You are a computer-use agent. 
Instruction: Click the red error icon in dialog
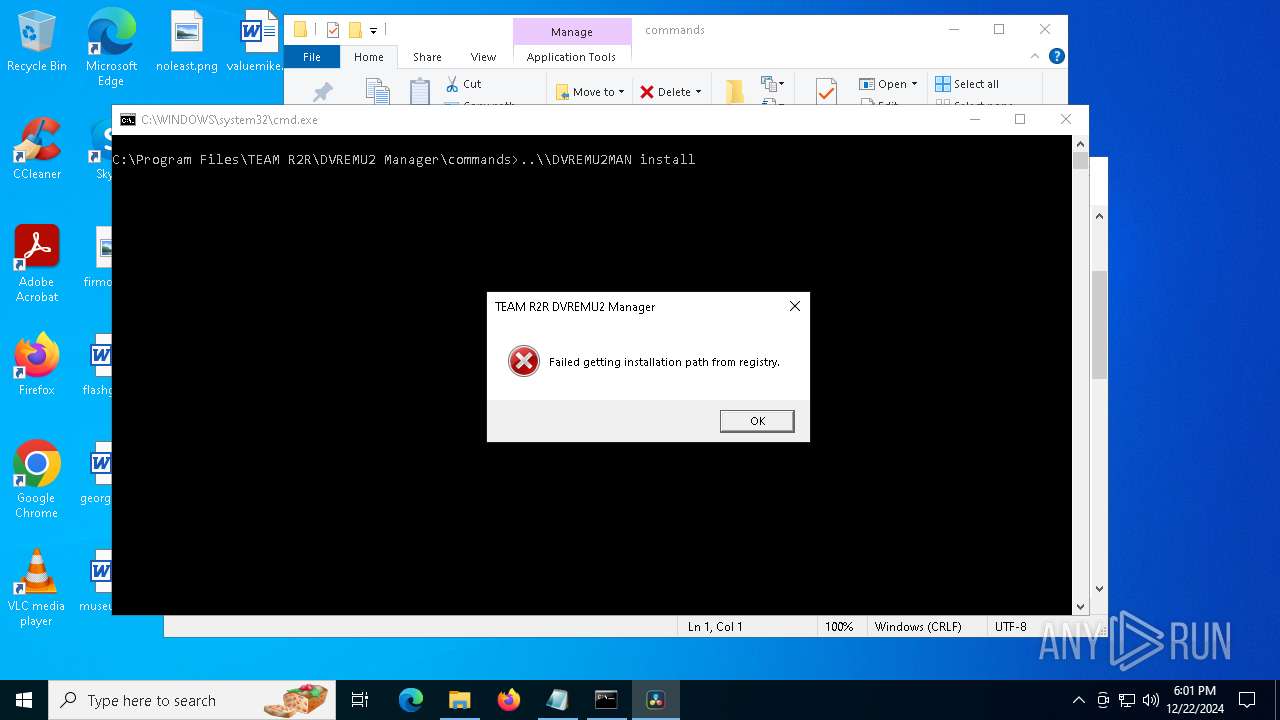[x=523, y=361]
